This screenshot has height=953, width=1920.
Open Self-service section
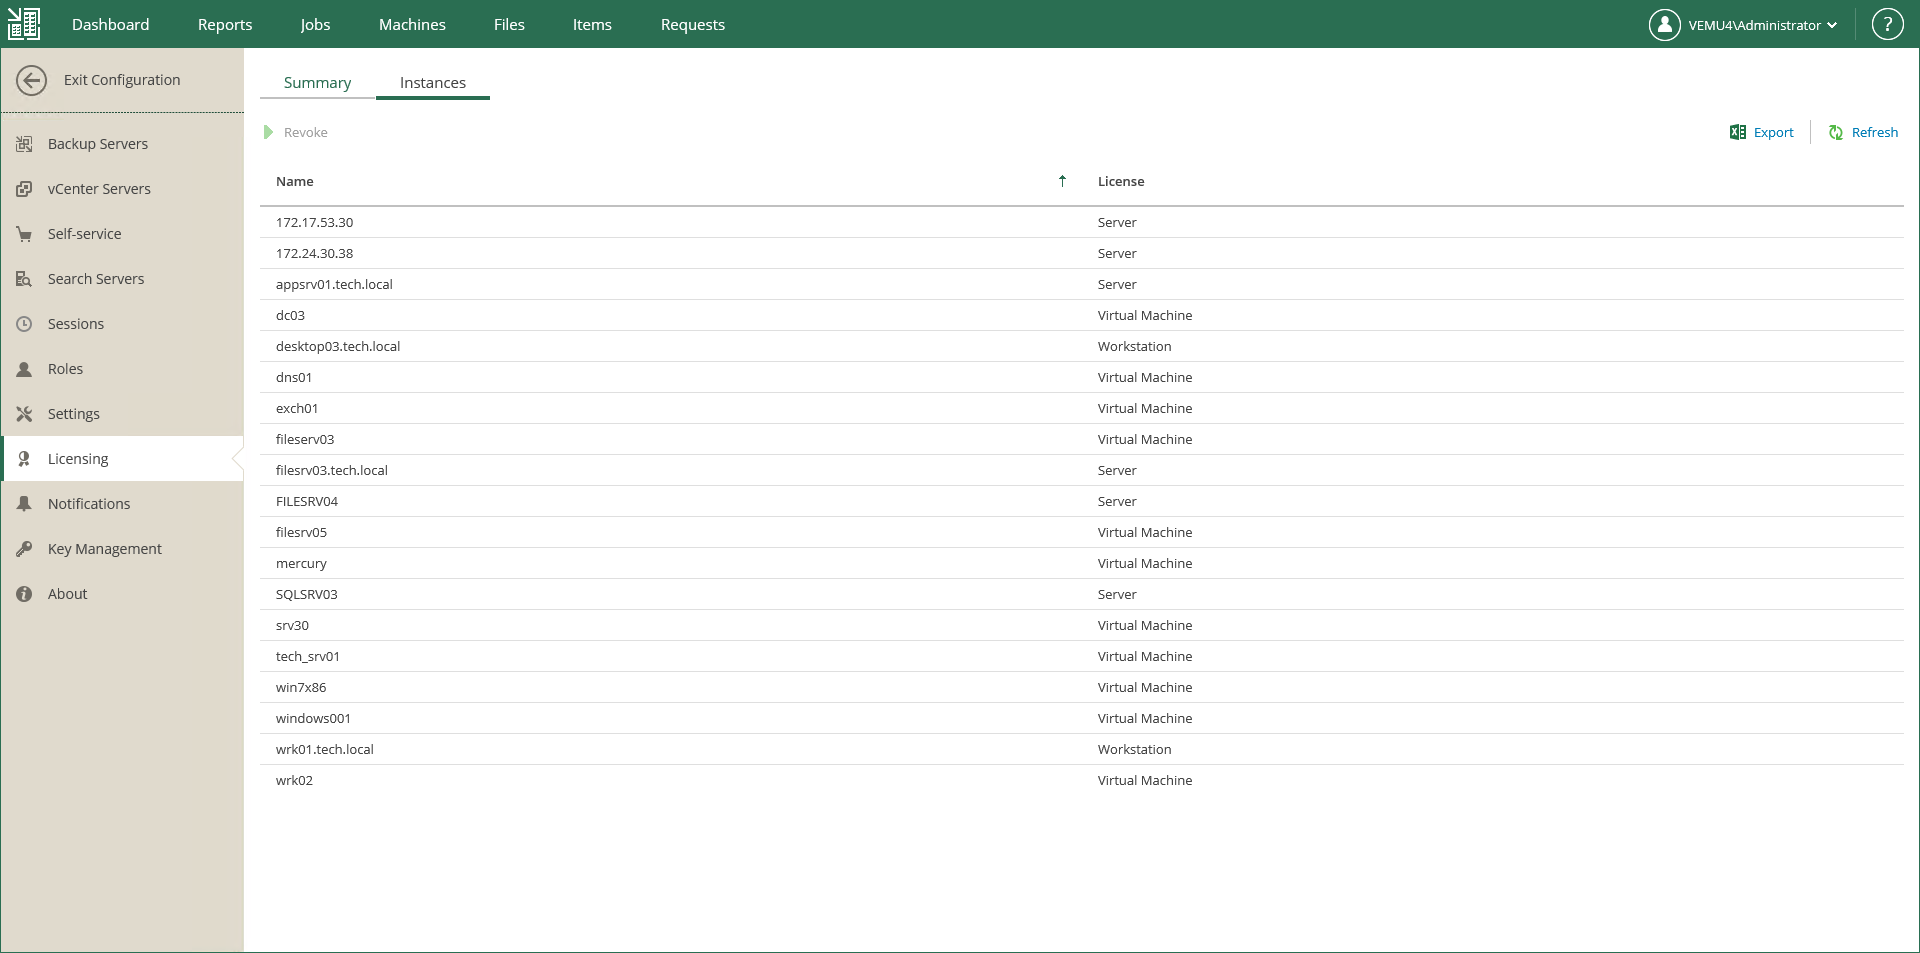coord(122,234)
